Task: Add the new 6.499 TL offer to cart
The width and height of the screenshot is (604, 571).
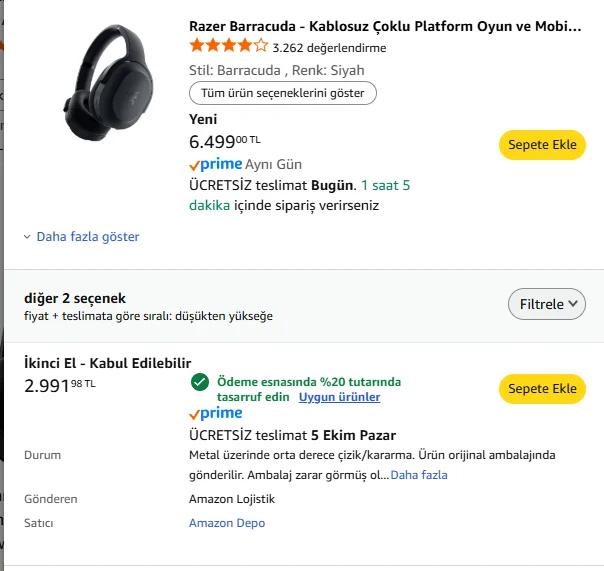Action: coord(542,145)
